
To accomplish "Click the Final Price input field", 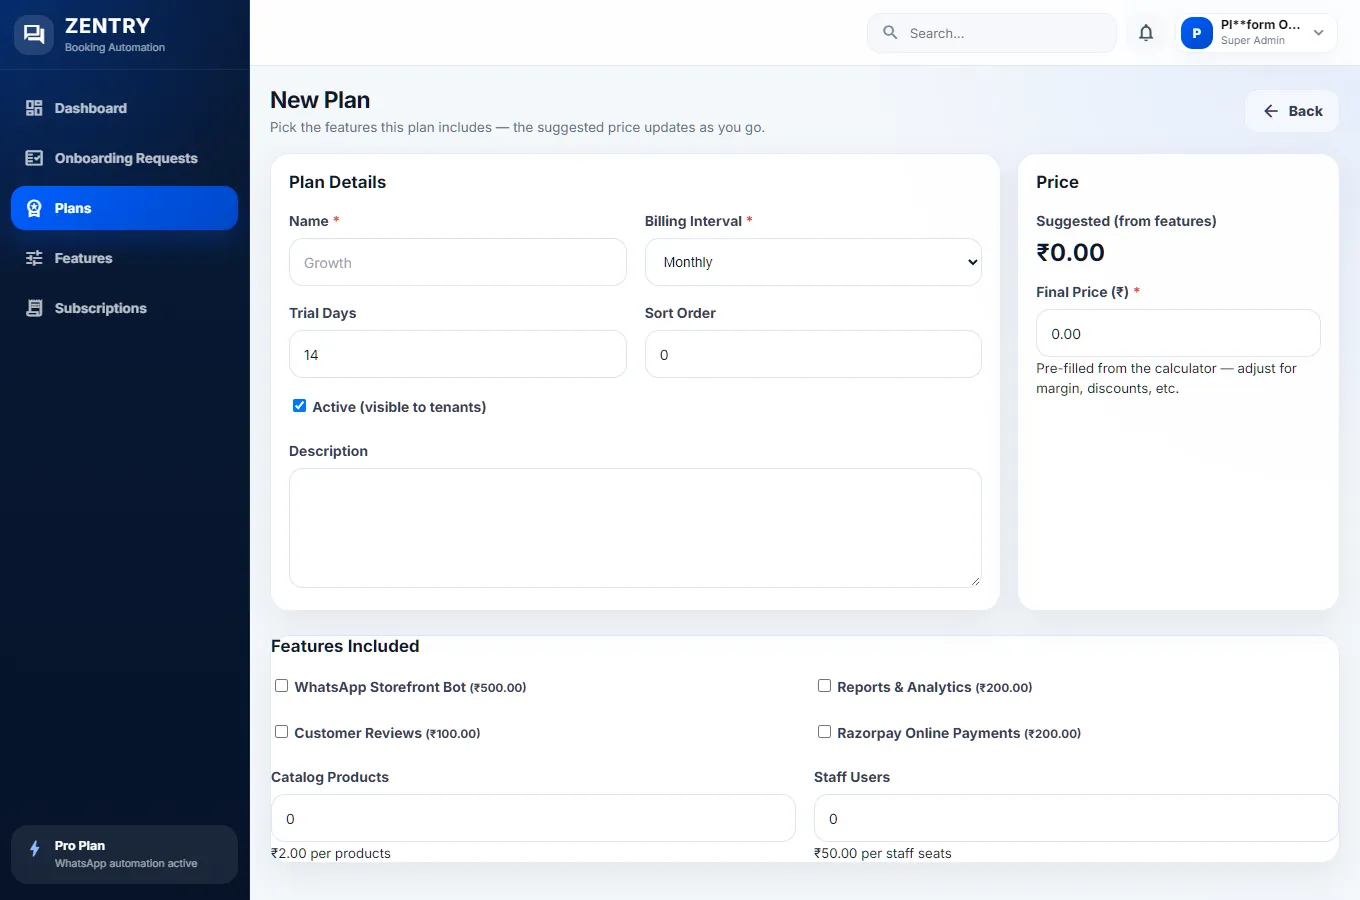I will click(1178, 333).
